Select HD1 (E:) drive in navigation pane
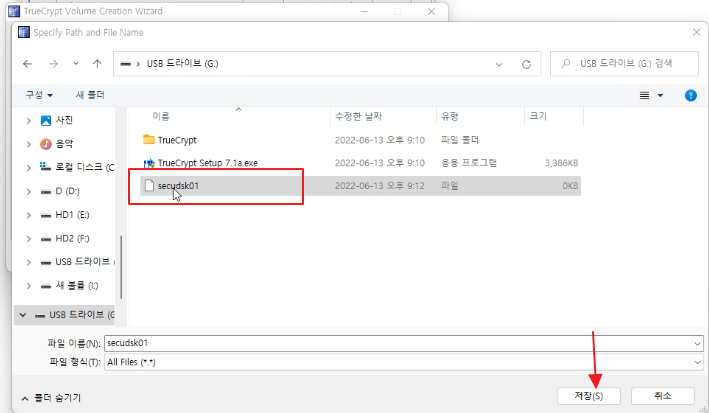This screenshot has height=413, width=709. [72, 215]
